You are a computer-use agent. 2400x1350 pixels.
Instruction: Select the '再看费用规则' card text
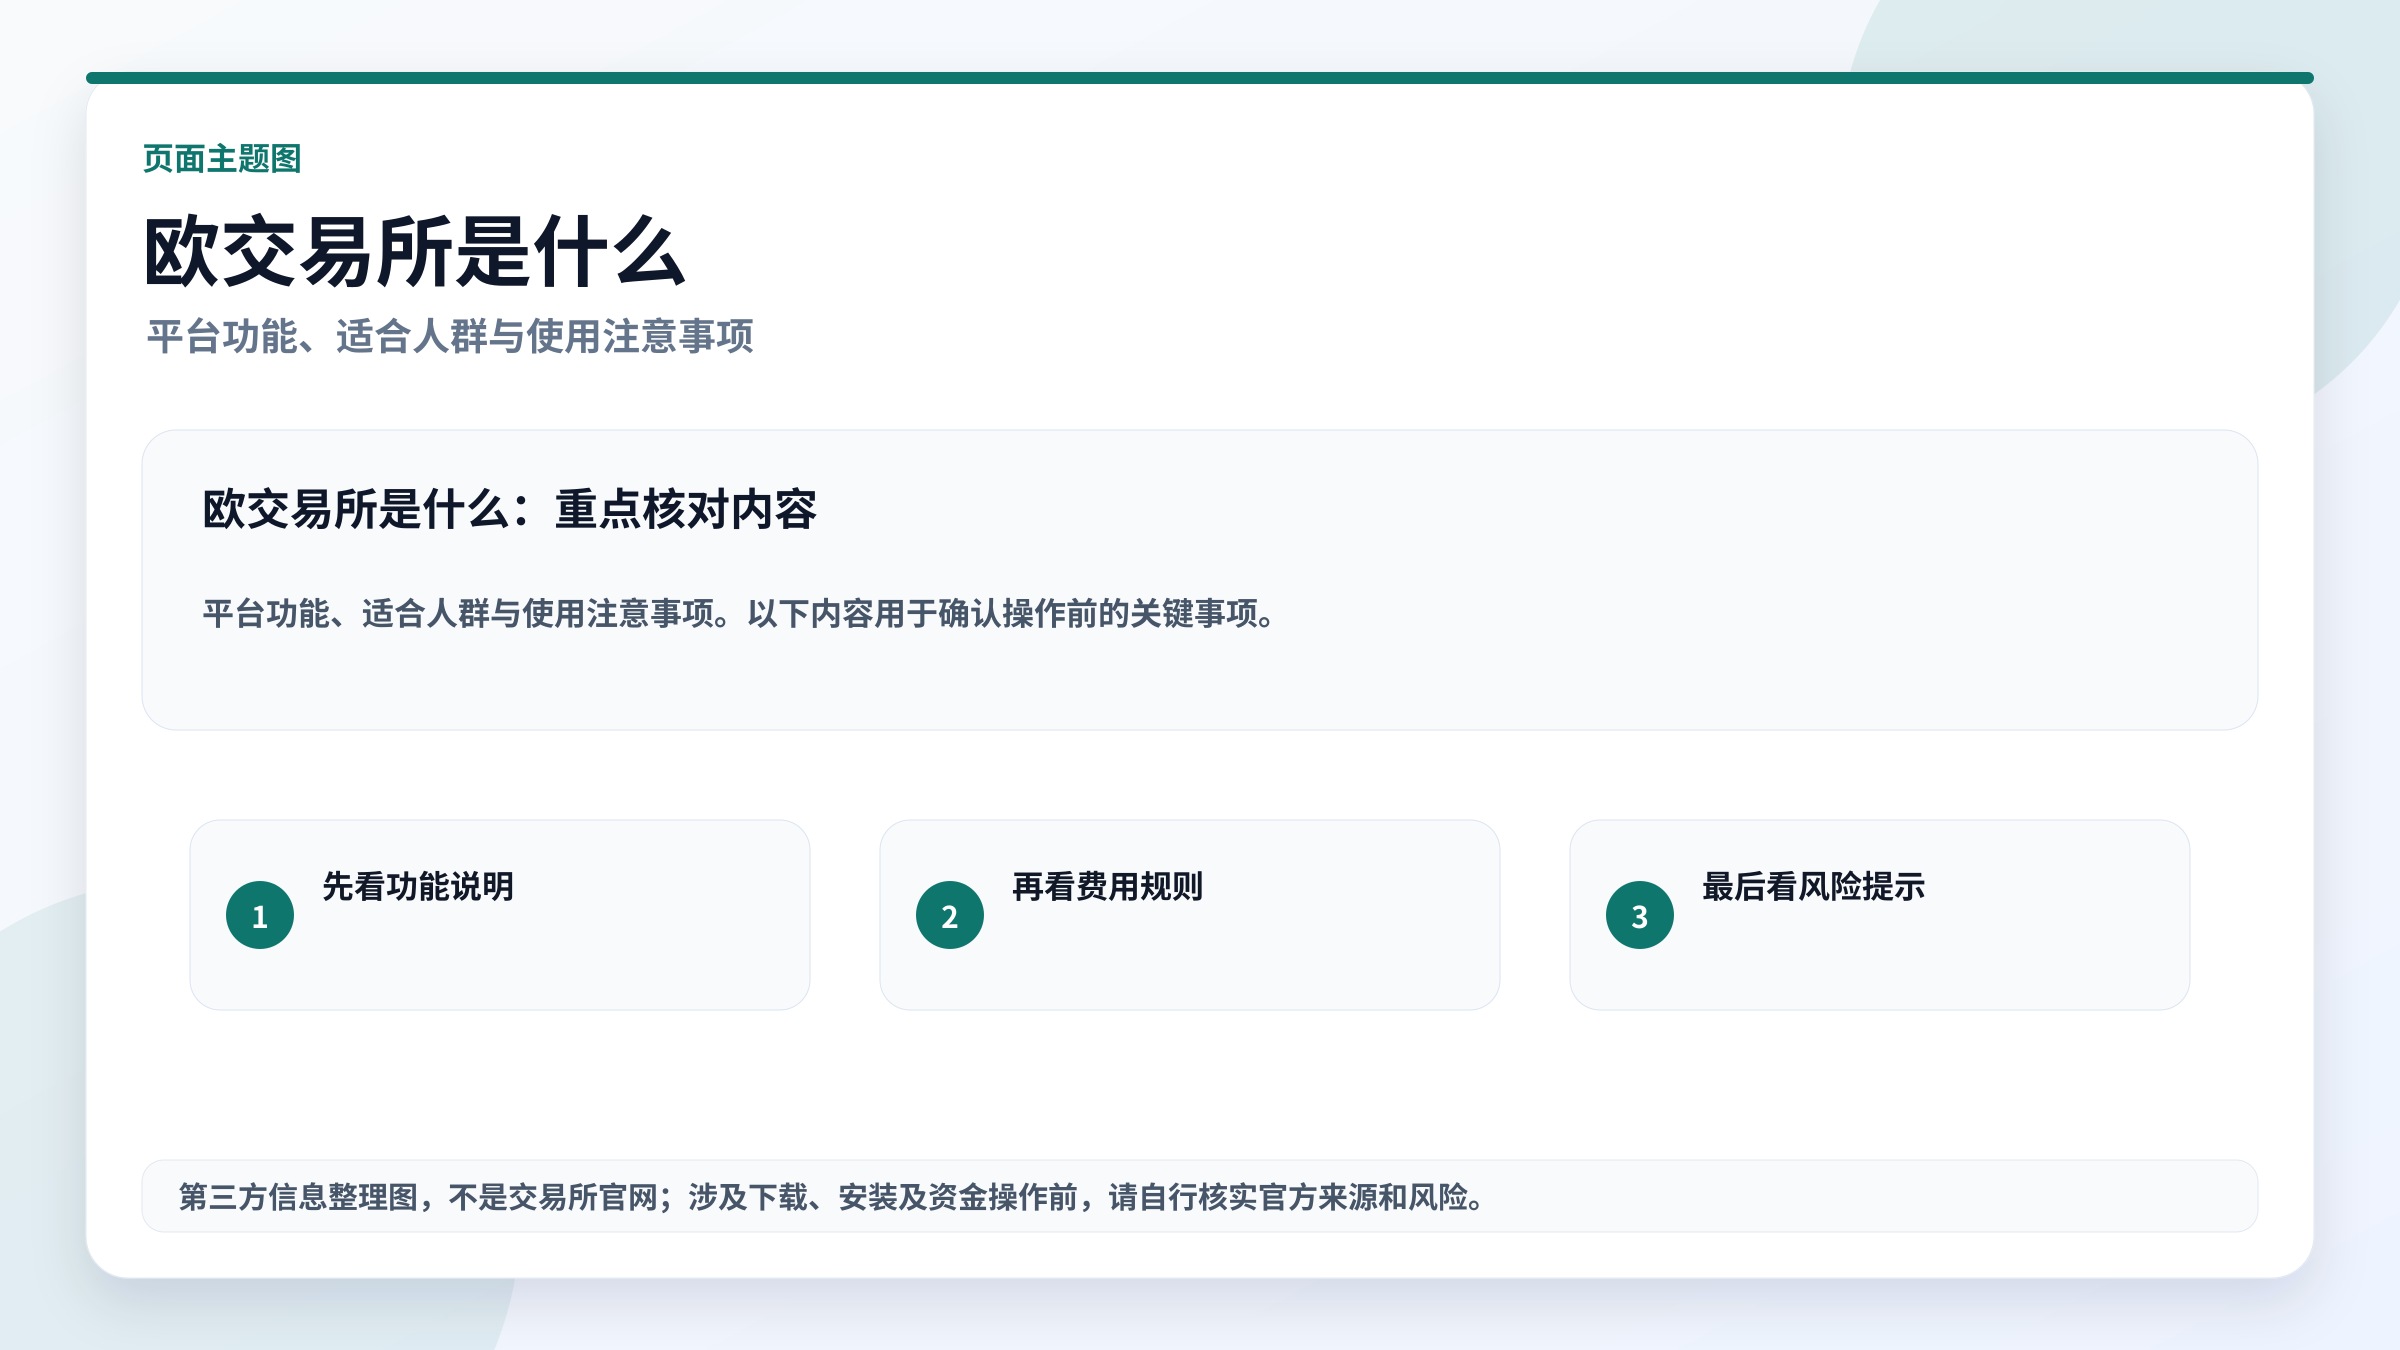[x=1107, y=887]
